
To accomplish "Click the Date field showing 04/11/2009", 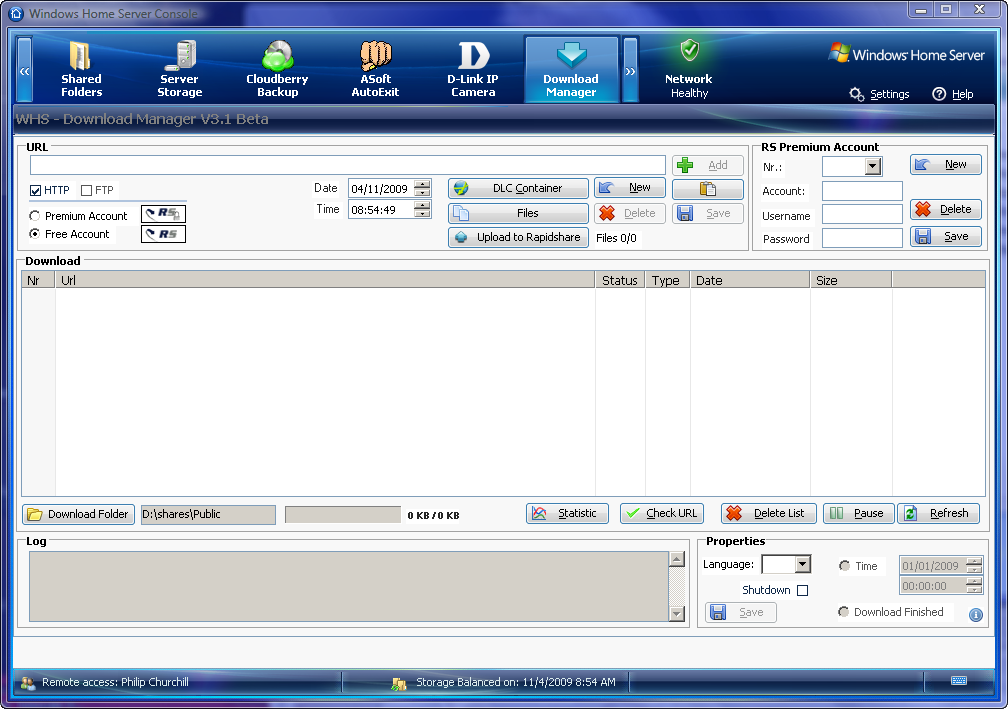I will tap(382, 189).
